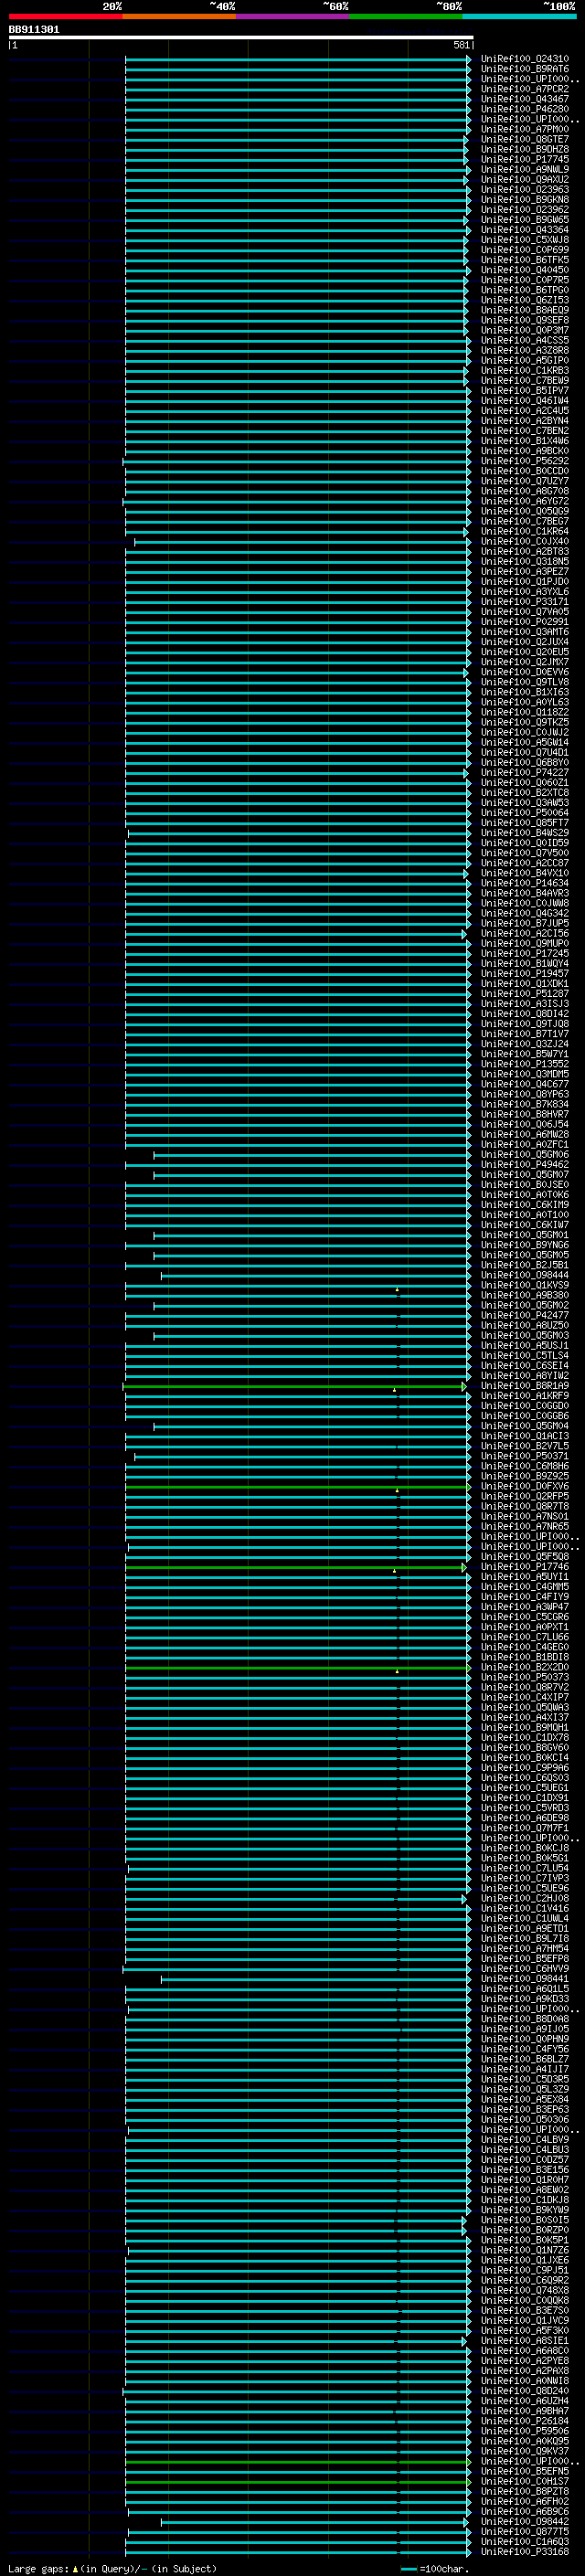The width and height of the screenshot is (585, 2576).
Task: Open hit UniRef100_P17745
Action: (x=525, y=159)
